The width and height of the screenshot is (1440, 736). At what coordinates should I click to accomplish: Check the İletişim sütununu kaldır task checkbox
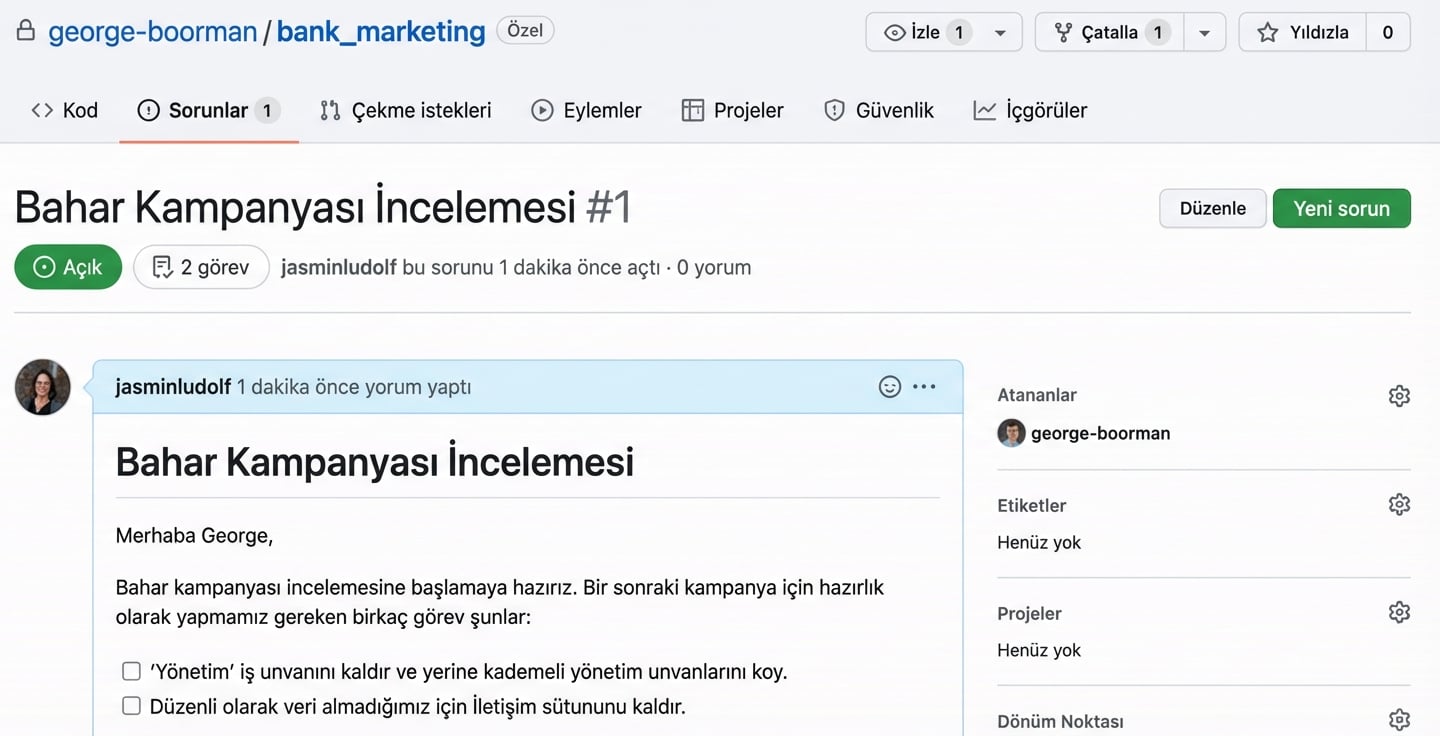click(x=131, y=706)
